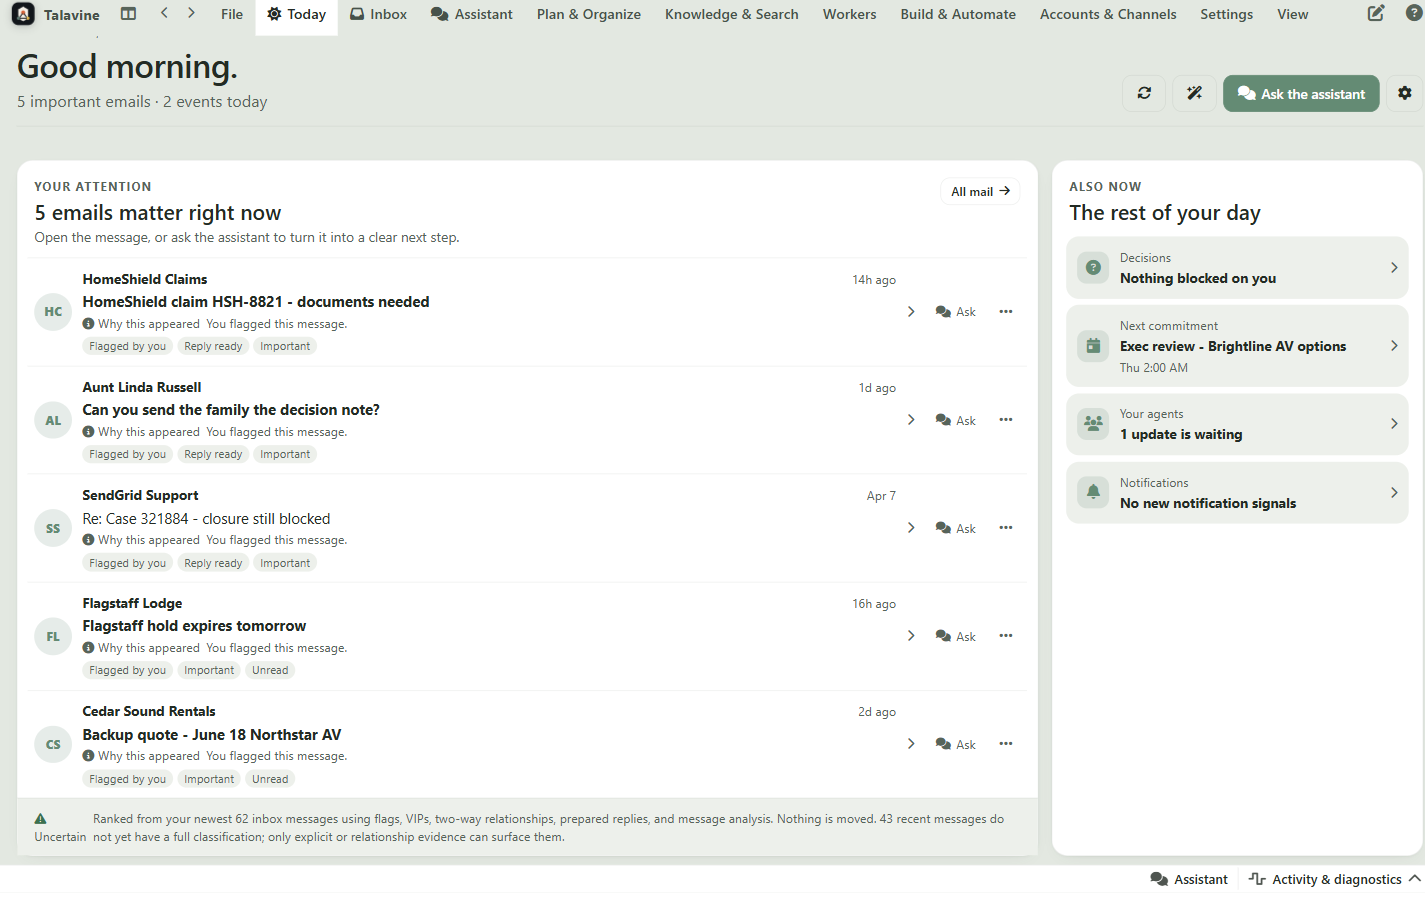
Task: Ask about the Cedar Sound Rentals email
Action: 956,744
